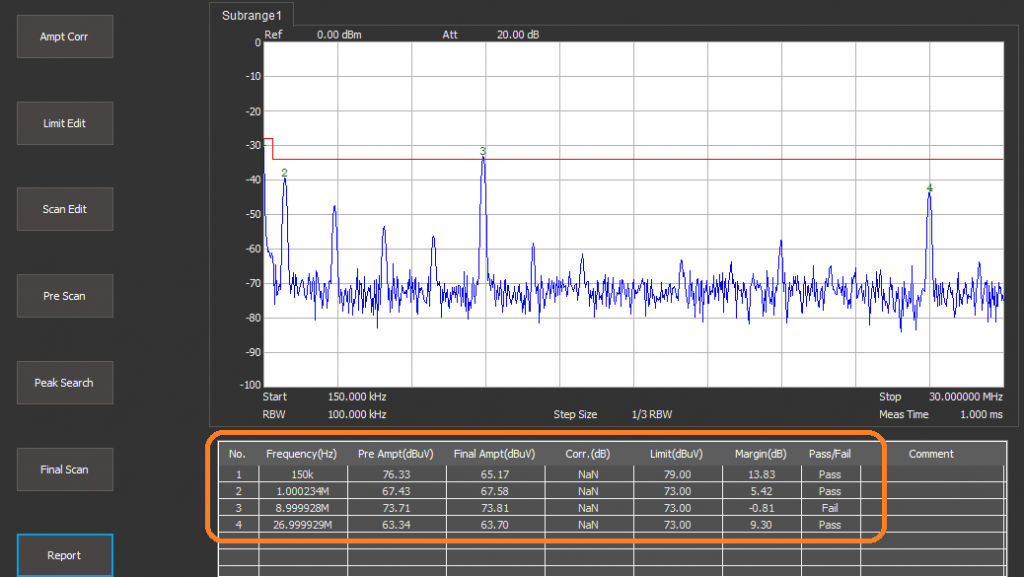Screen dimensions: 1024x577
Task: Start the Final Scan
Action: pyautogui.click(x=64, y=469)
